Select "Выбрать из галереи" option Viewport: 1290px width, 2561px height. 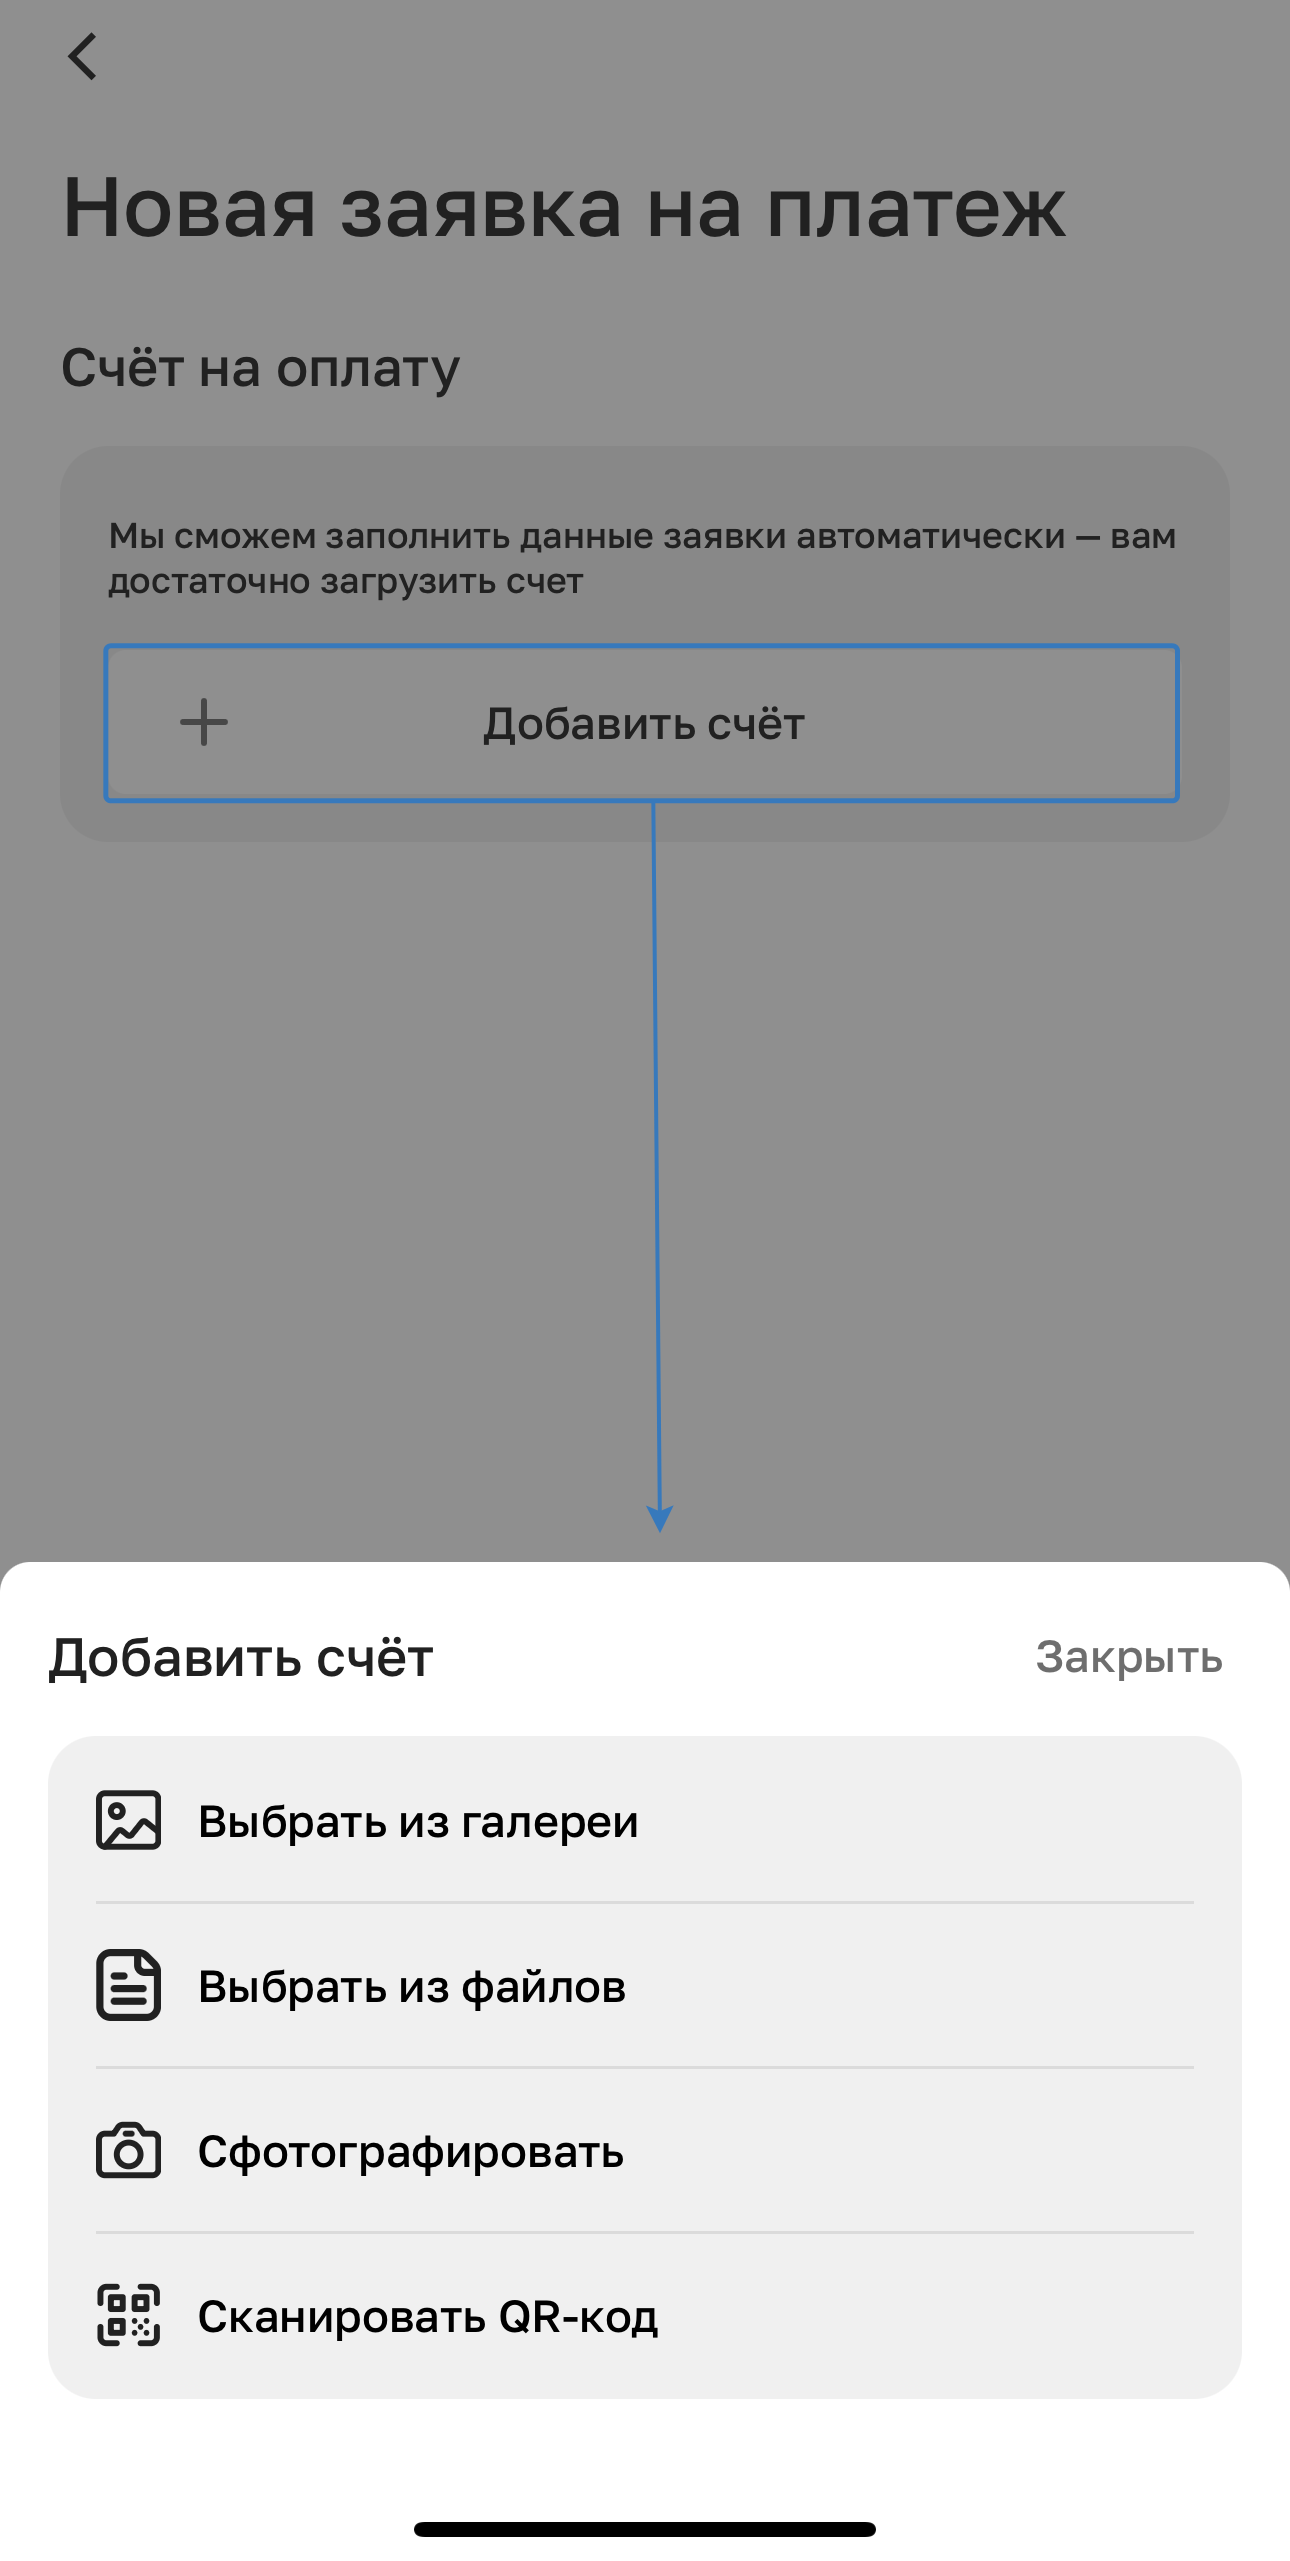point(418,1821)
